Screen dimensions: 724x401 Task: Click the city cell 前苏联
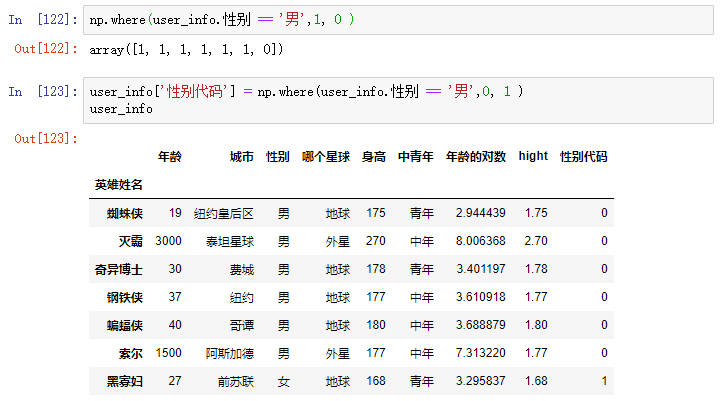pyautogui.click(x=235, y=381)
